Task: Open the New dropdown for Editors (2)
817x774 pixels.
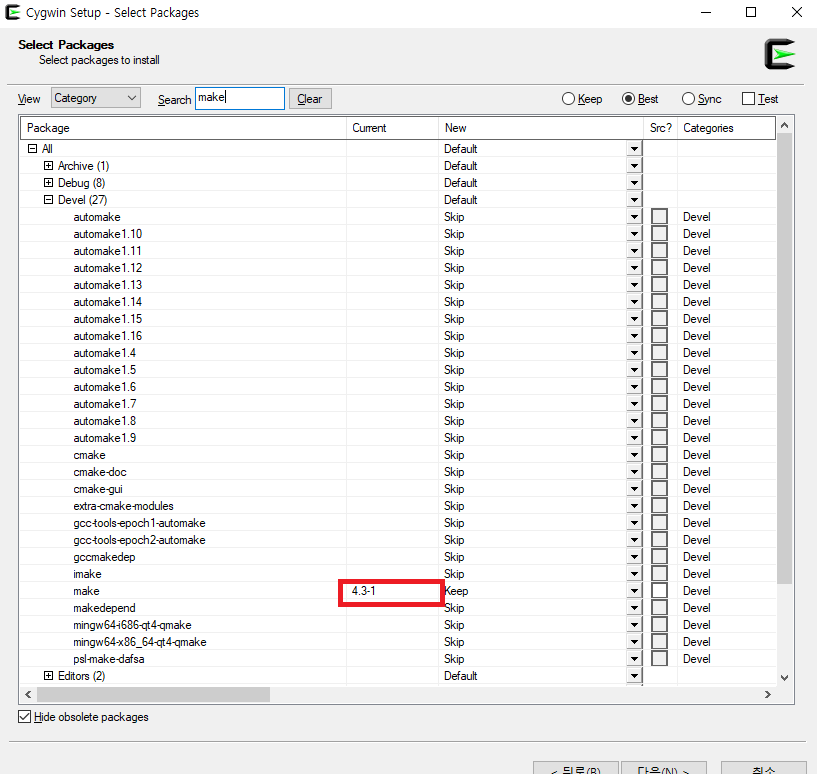Action: click(x=634, y=676)
